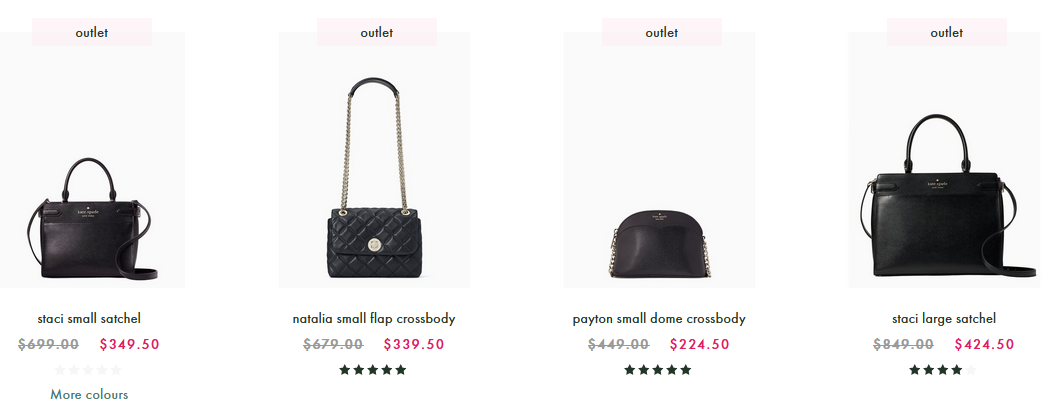Click the five-star rating under payton crossbody

click(658, 370)
